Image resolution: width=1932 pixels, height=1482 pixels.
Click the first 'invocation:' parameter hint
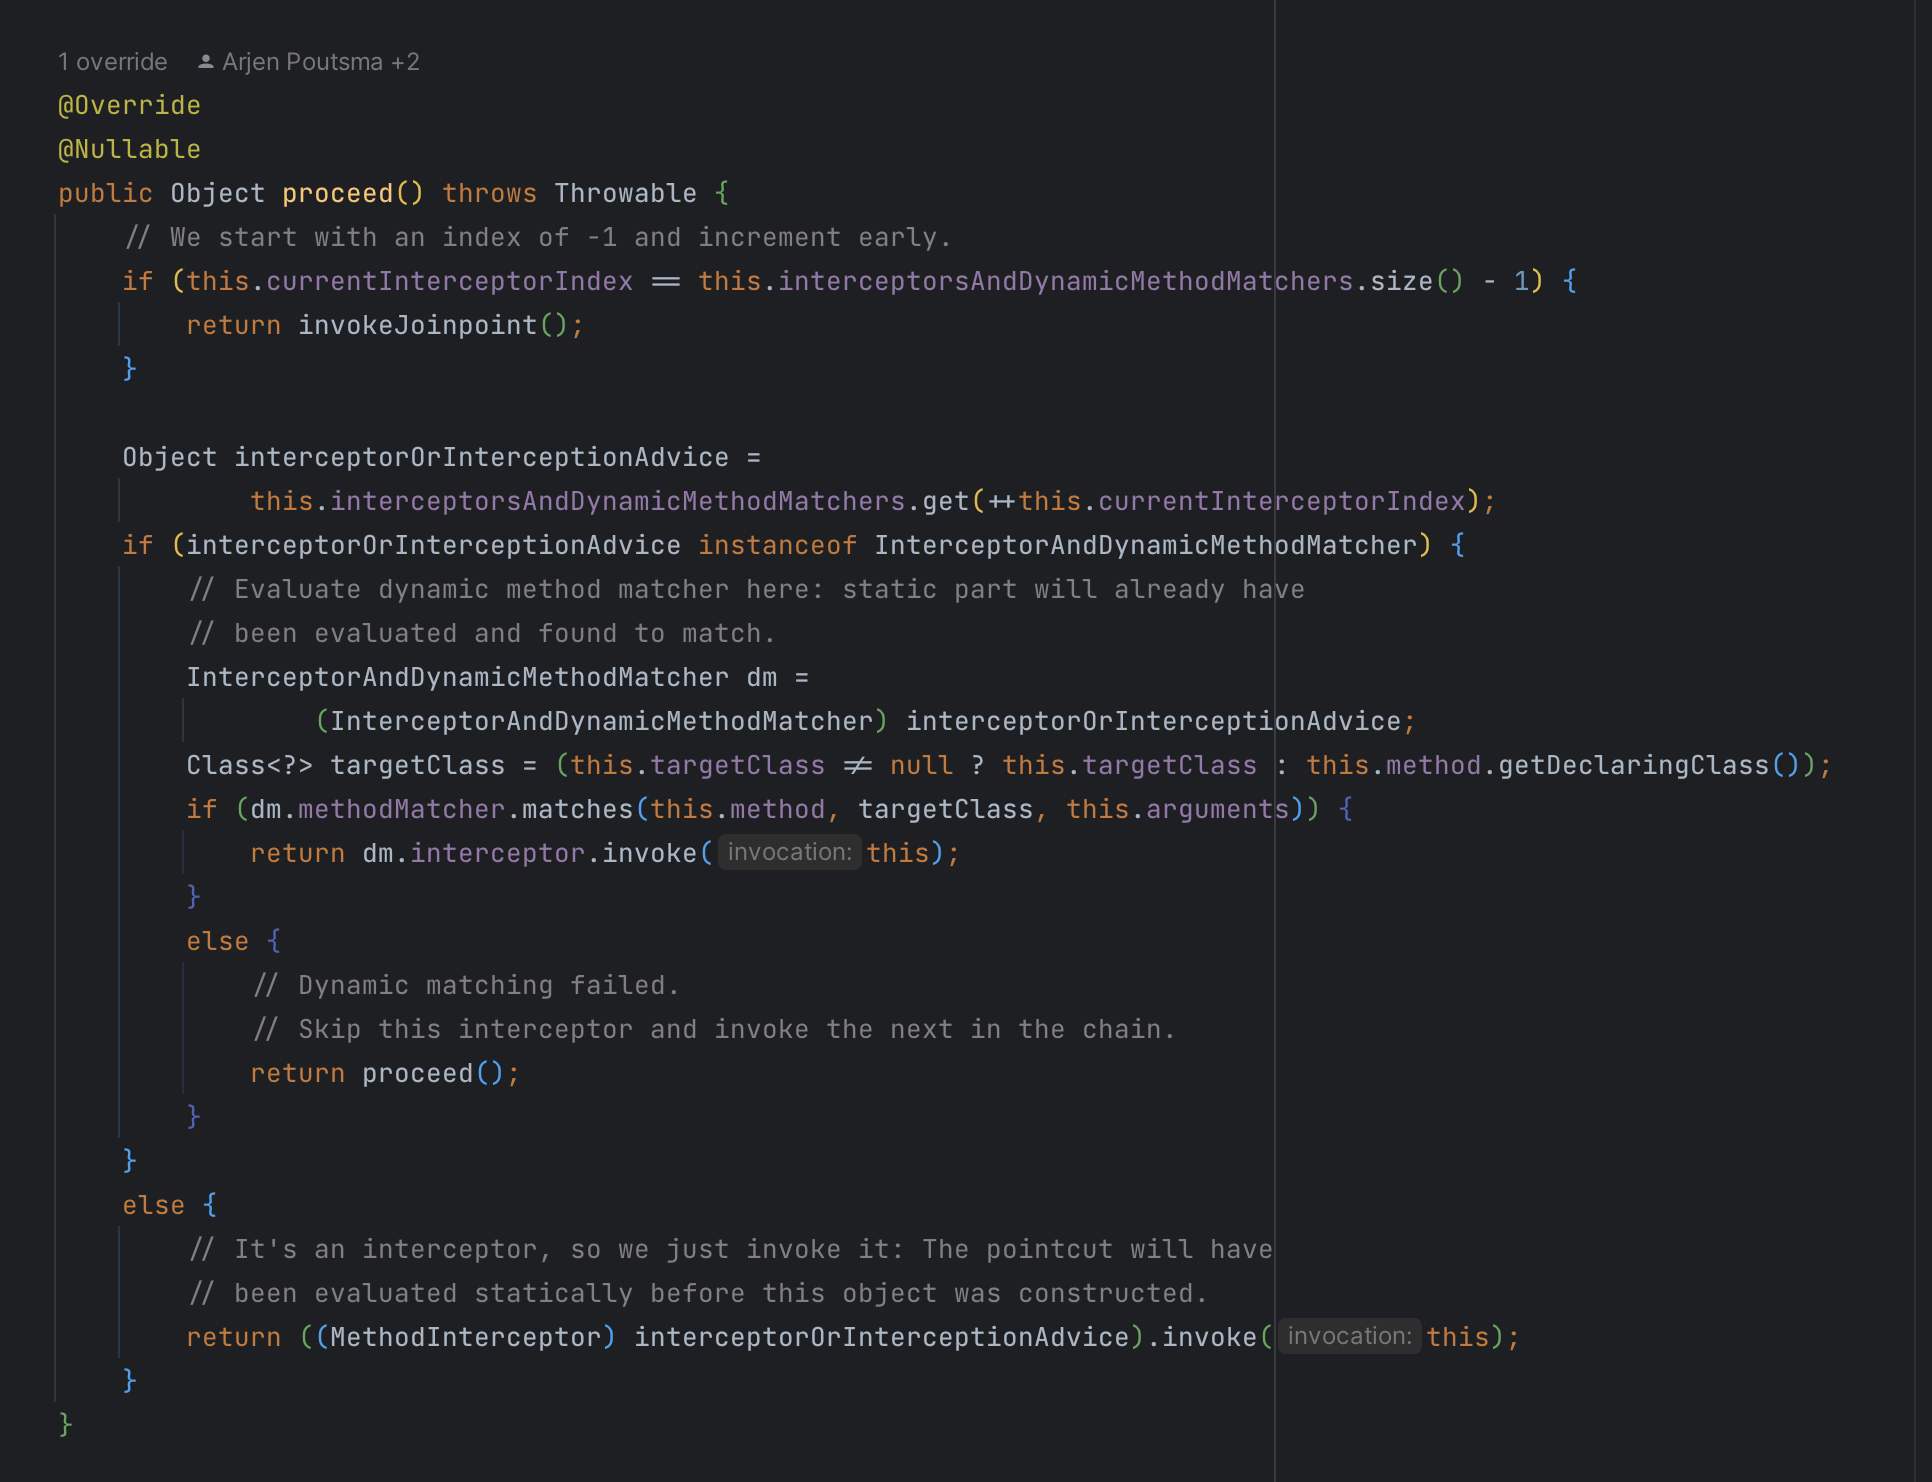tap(789, 852)
